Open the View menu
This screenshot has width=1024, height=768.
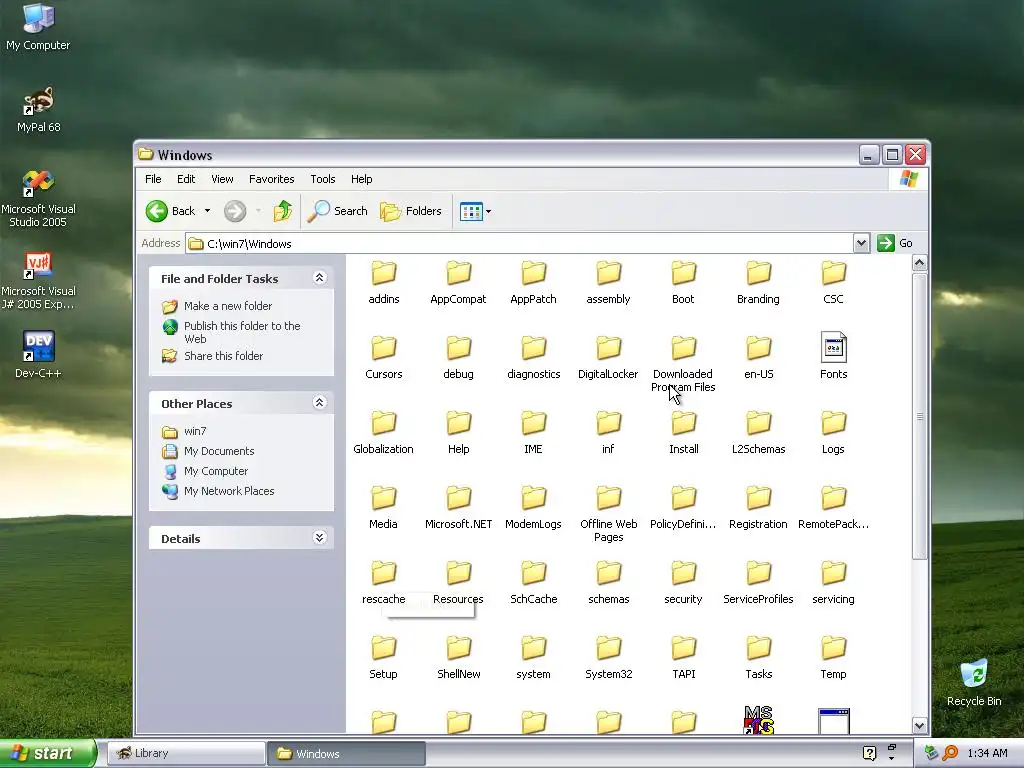tap(222, 179)
